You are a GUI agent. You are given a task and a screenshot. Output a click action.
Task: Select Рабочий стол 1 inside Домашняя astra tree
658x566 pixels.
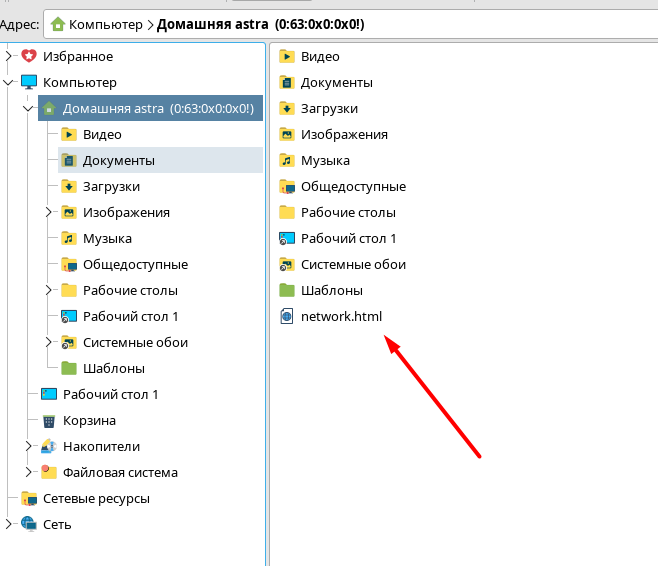point(131,316)
